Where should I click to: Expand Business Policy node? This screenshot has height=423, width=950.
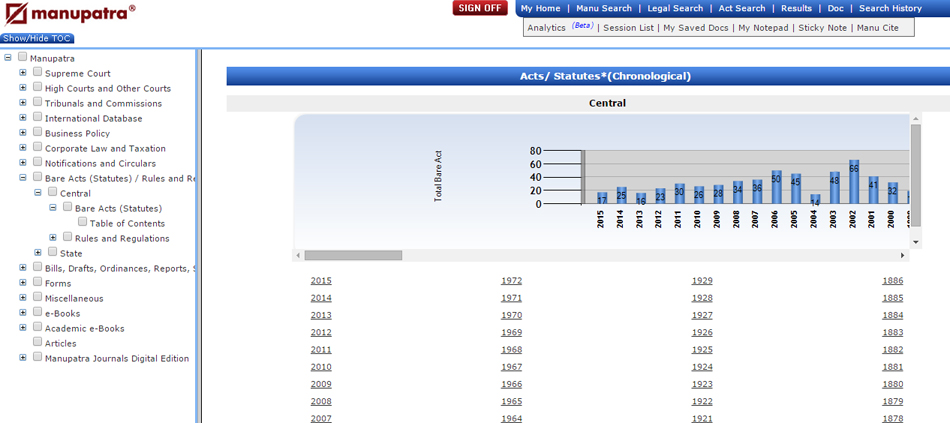pyautogui.click(x=23, y=133)
